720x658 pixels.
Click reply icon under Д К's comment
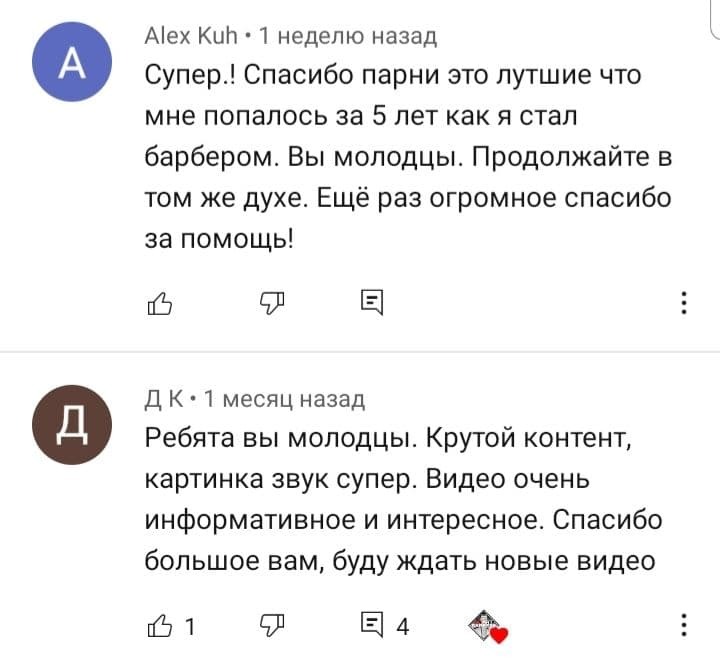click(370, 627)
